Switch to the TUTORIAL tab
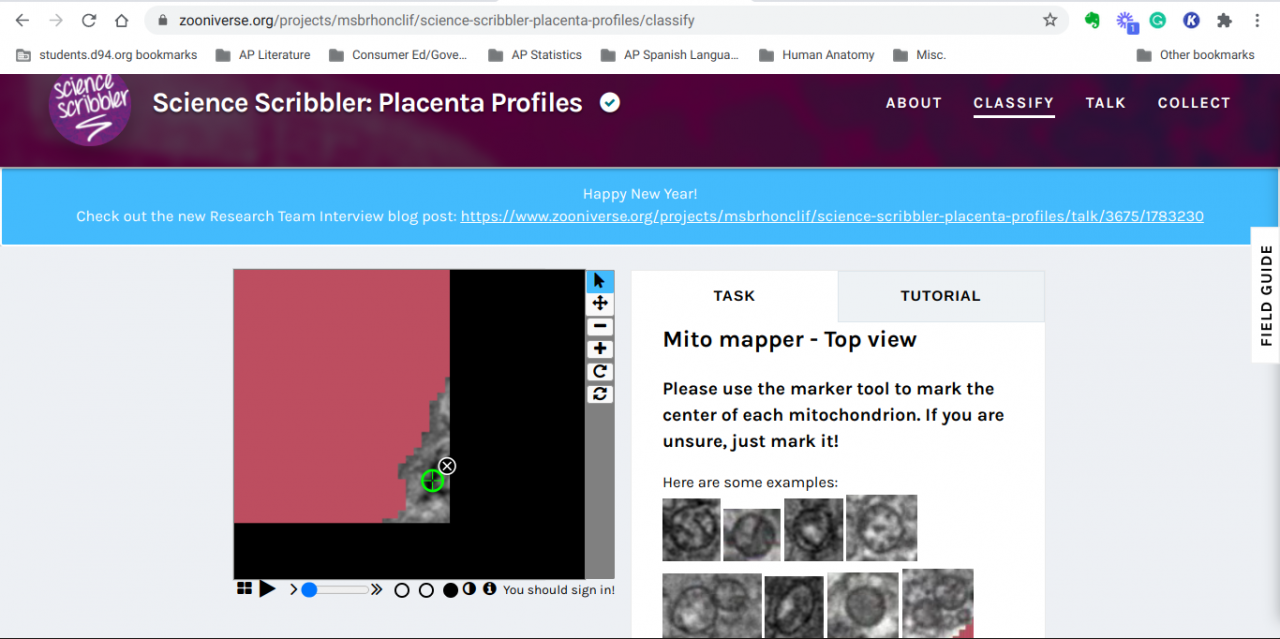The width and height of the screenshot is (1280, 639). tap(940, 296)
